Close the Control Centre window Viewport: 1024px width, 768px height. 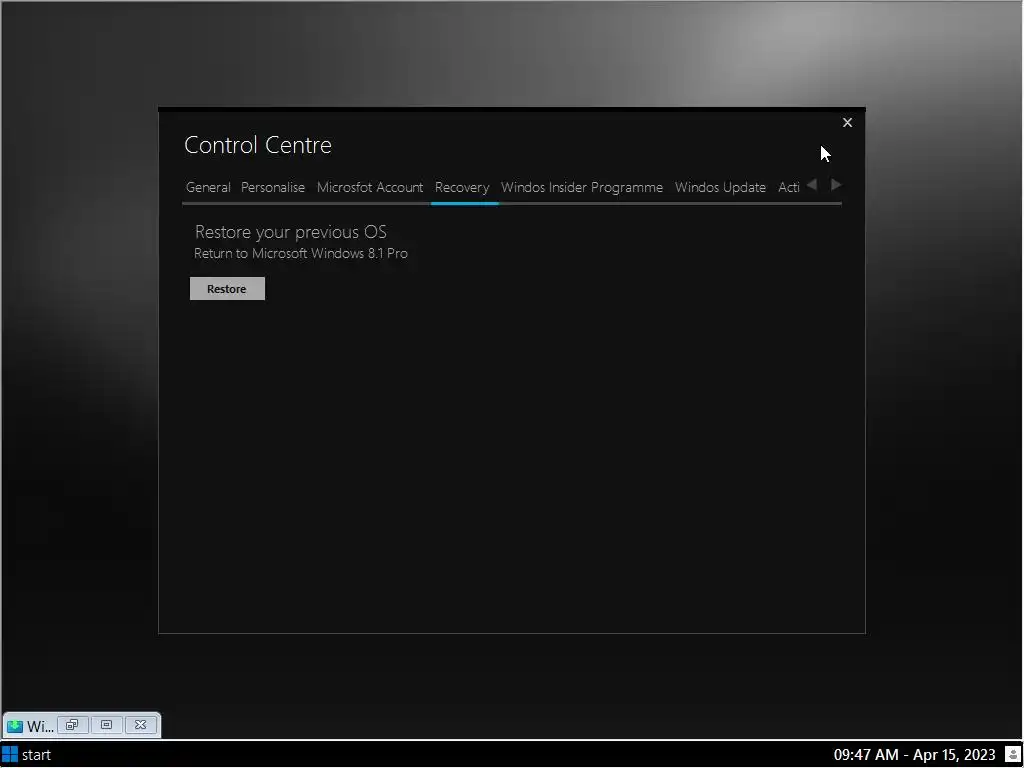point(847,123)
